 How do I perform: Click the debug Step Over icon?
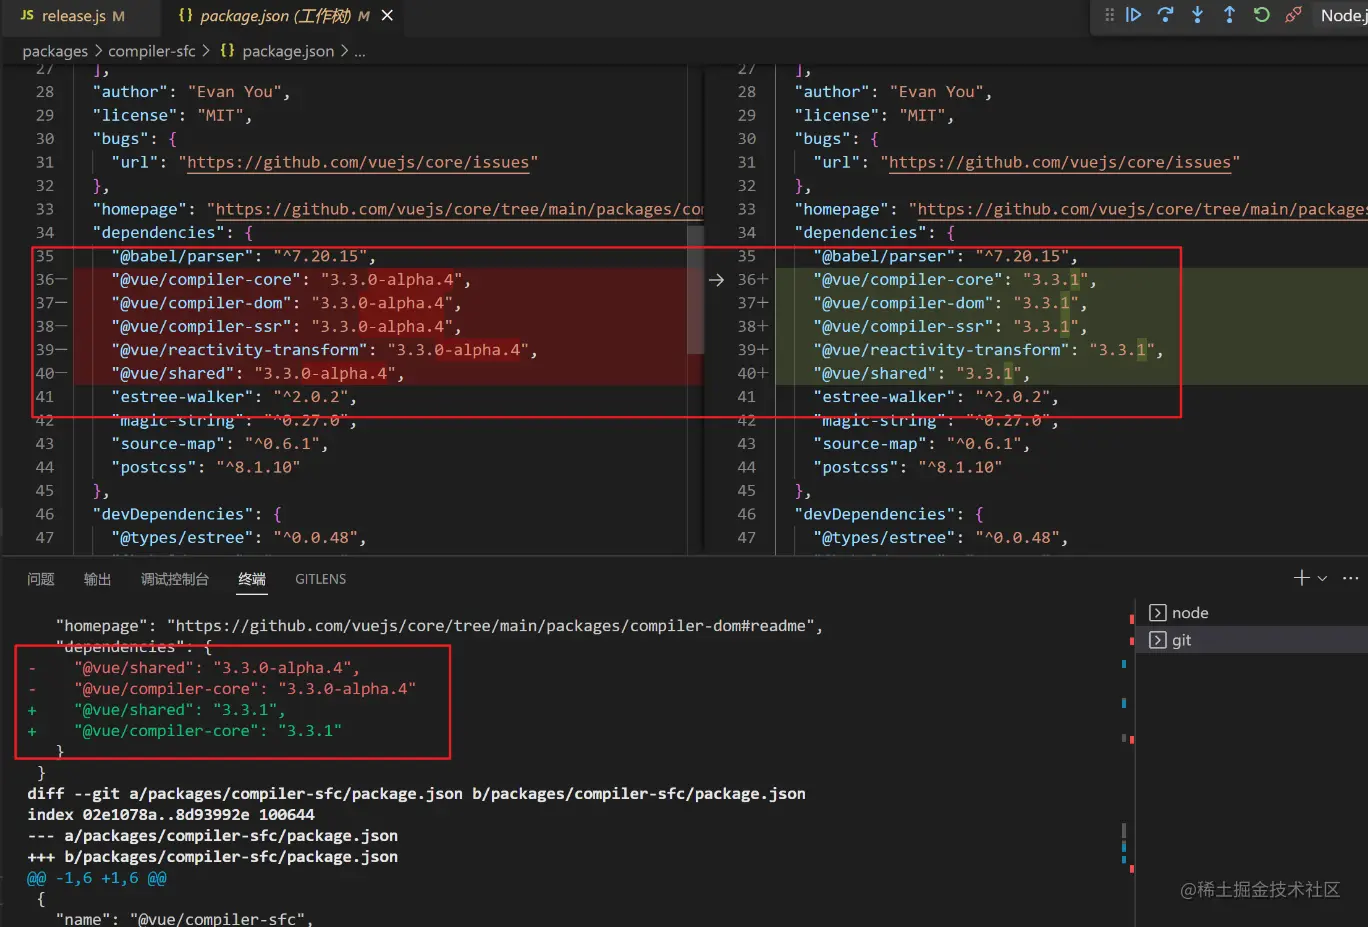pos(1165,15)
